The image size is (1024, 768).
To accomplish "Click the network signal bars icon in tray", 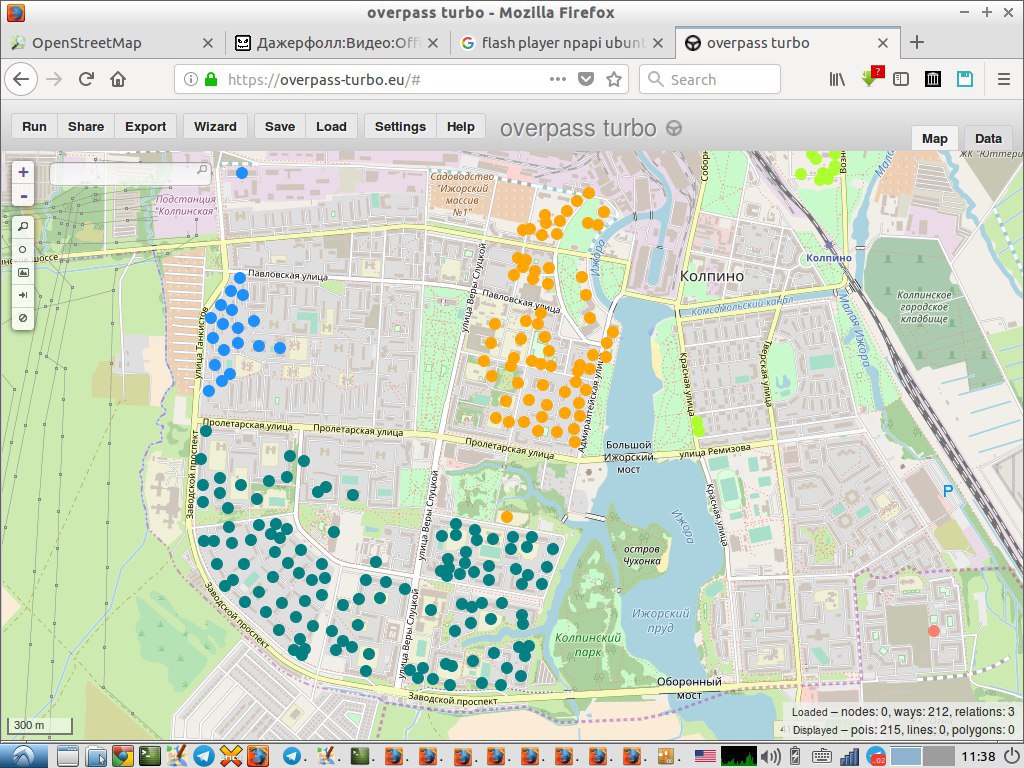I will 849,756.
